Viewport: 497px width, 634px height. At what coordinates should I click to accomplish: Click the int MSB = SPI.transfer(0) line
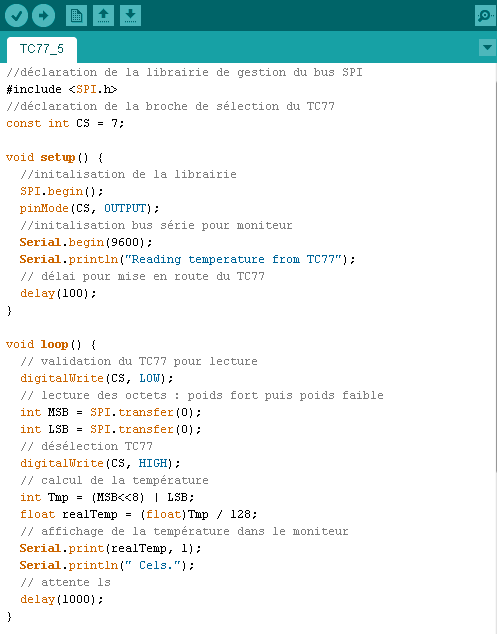click(110, 412)
